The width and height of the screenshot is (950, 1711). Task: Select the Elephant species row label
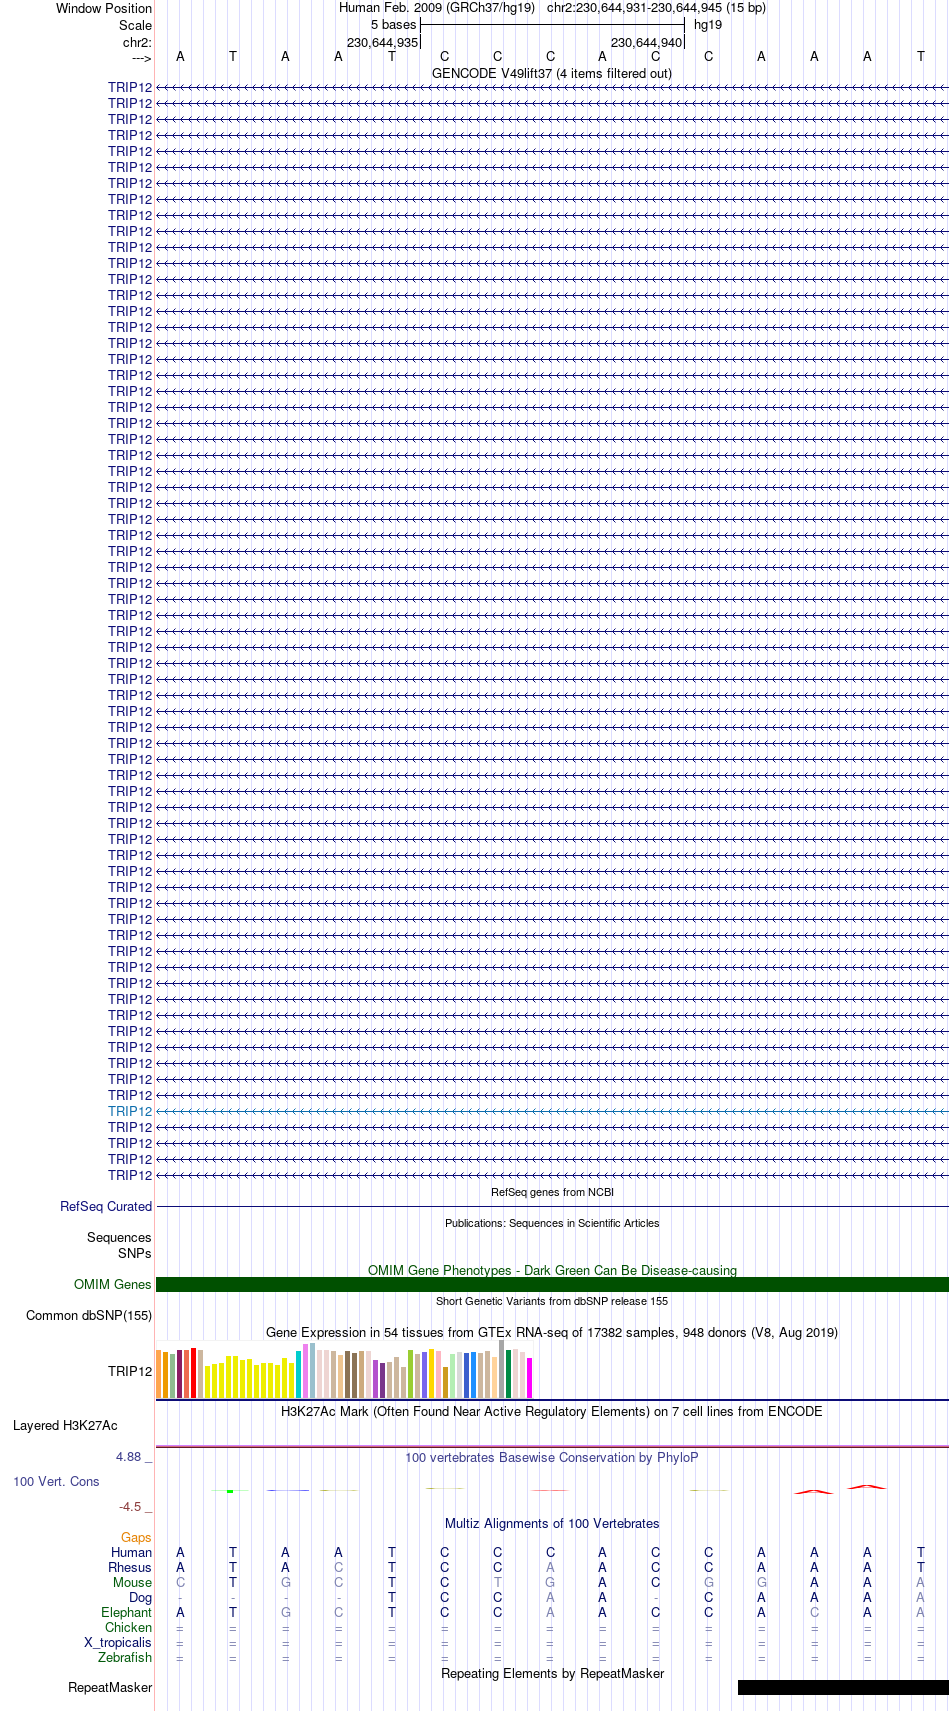coord(126,1612)
